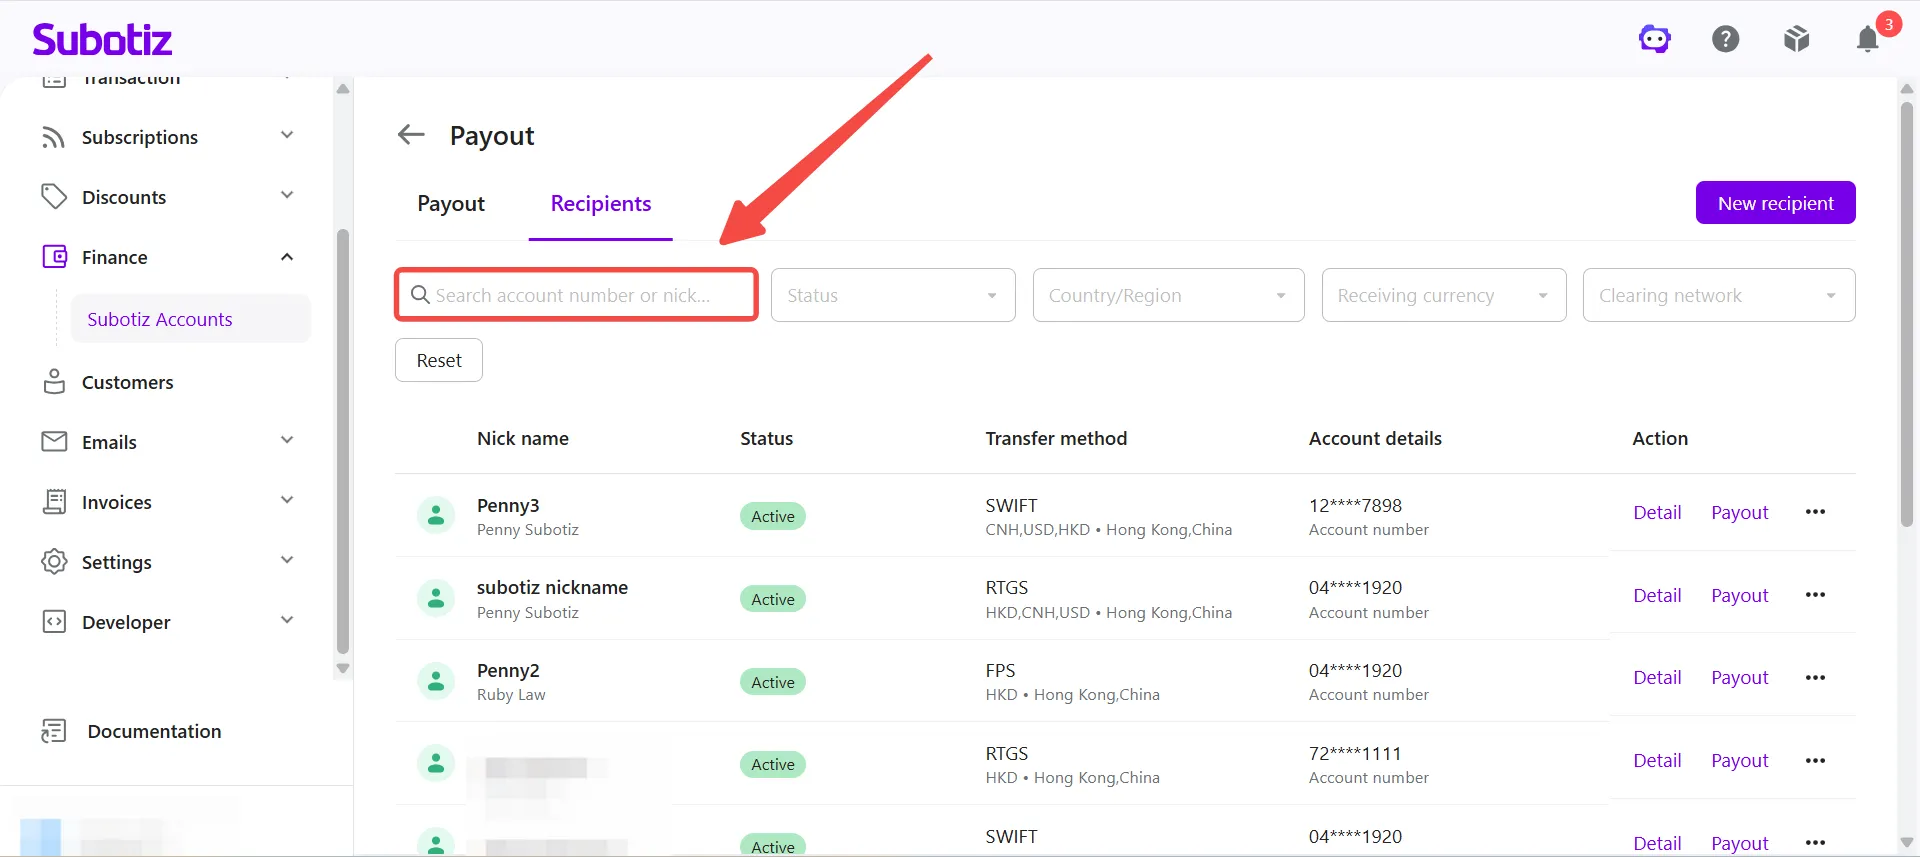Click the Discounts tag icon
1920x857 pixels.
pos(54,197)
